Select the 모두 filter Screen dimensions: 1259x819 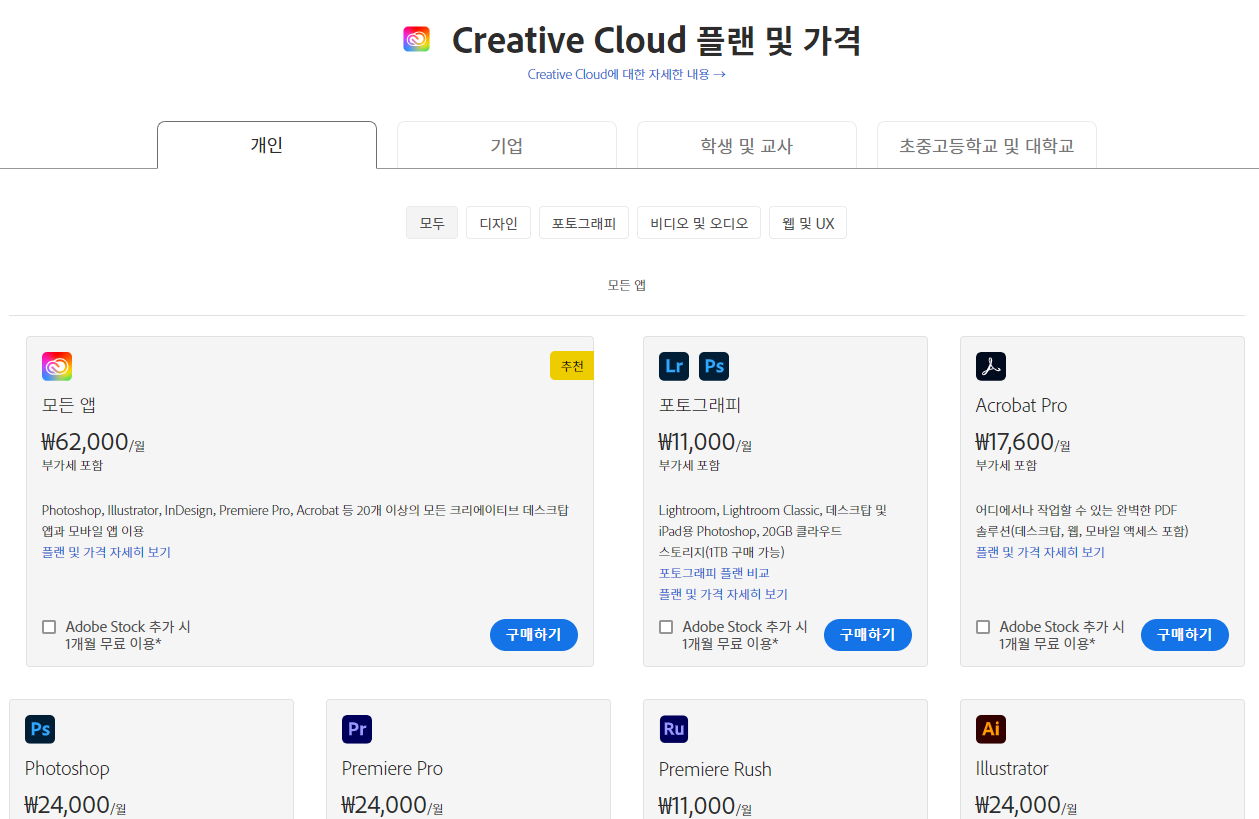[432, 223]
